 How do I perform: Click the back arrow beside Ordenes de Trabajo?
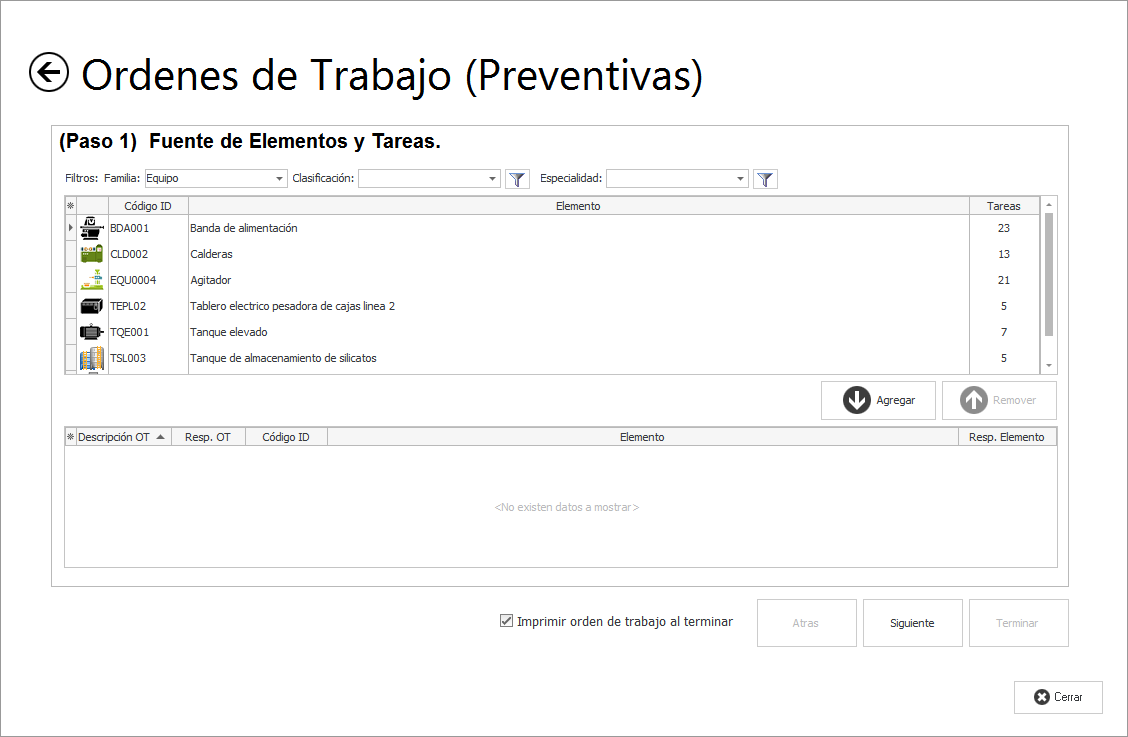(49, 73)
